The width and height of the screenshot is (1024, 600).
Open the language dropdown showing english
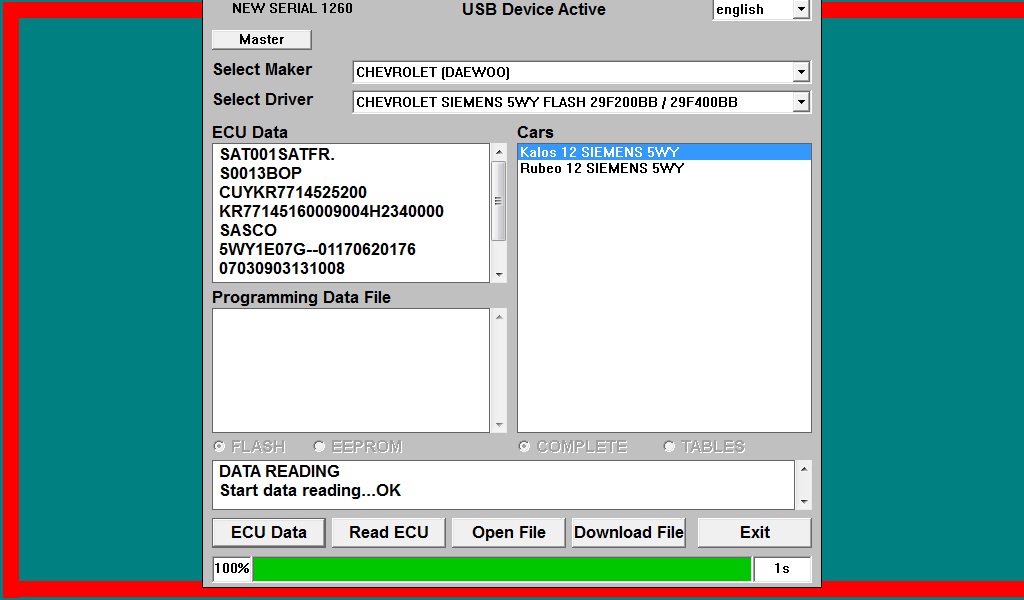point(801,9)
